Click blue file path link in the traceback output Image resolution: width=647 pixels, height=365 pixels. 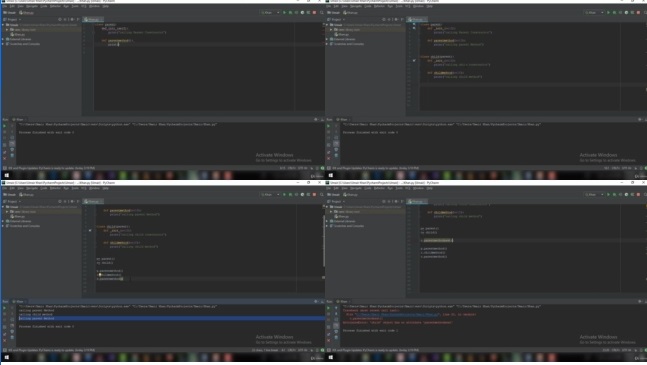tap(398, 315)
